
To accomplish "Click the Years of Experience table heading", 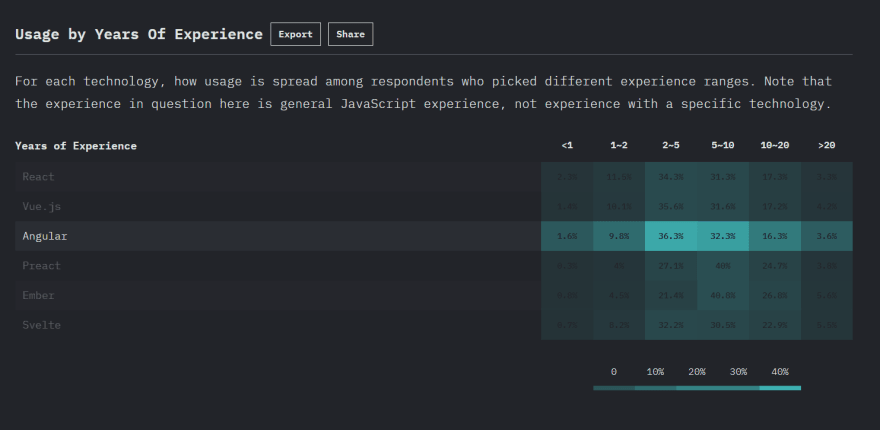I will tap(76, 146).
